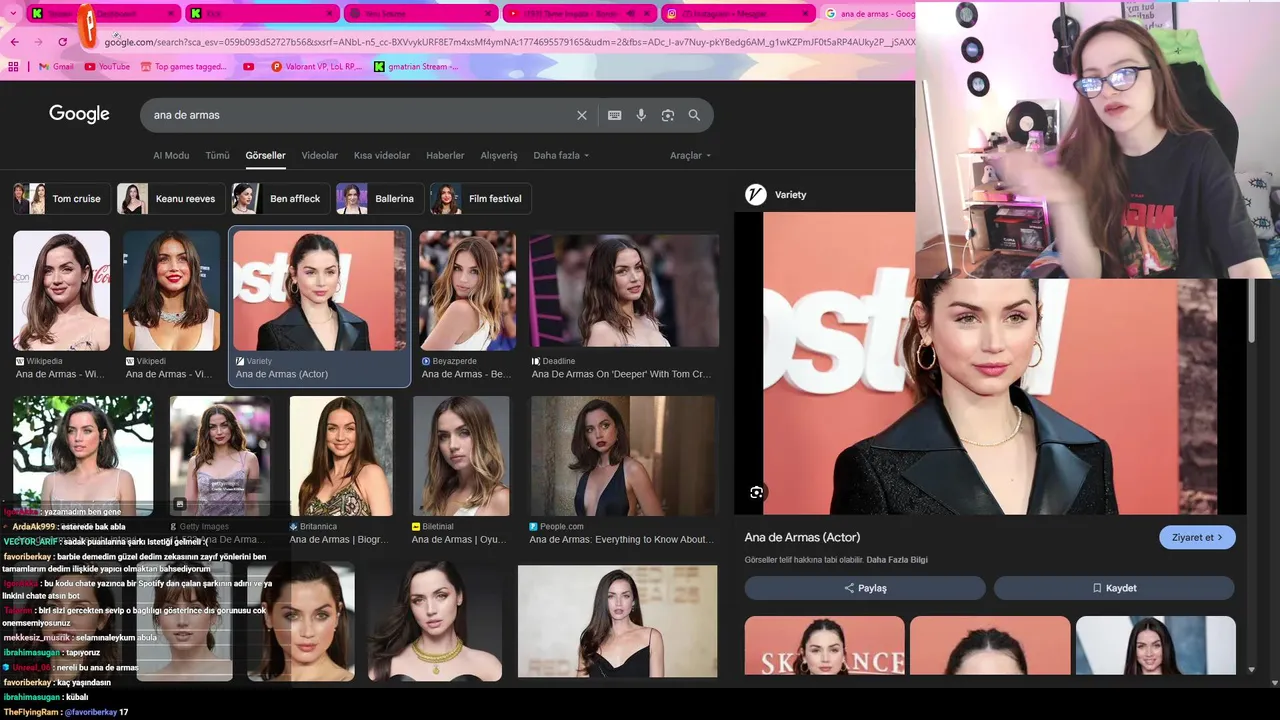Screen dimensions: 1280x720
Task: Open Daha Fazla Bilgi link
Action: click(x=897, y=560)
